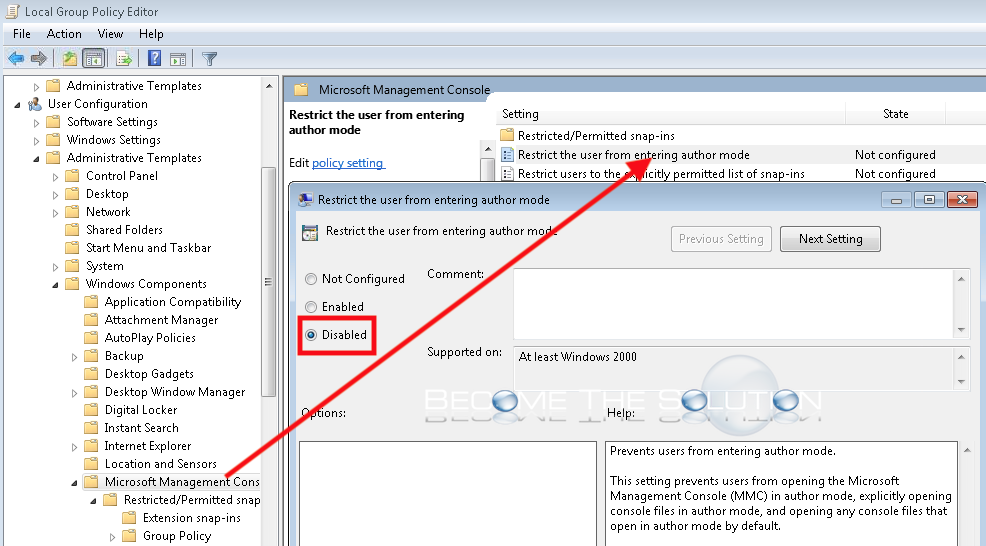Expand the Software Settings node
Screen dimensions: 986x546
(36, 123)
